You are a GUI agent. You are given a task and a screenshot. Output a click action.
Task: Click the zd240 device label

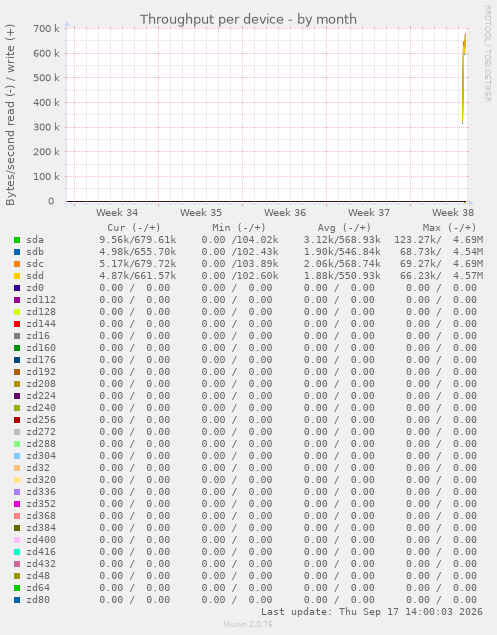coord(41,408)
